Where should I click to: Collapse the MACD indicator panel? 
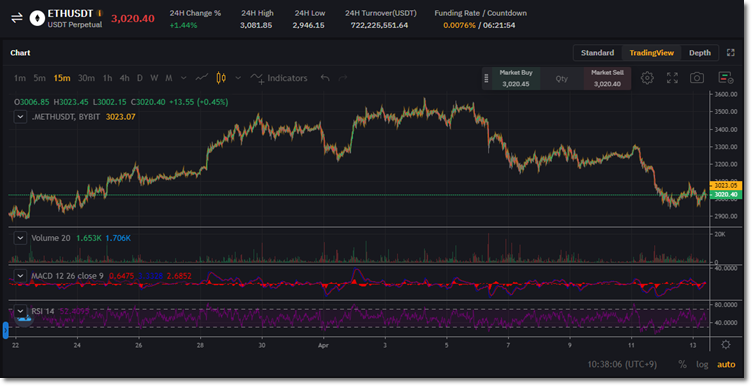pos(20,276)
